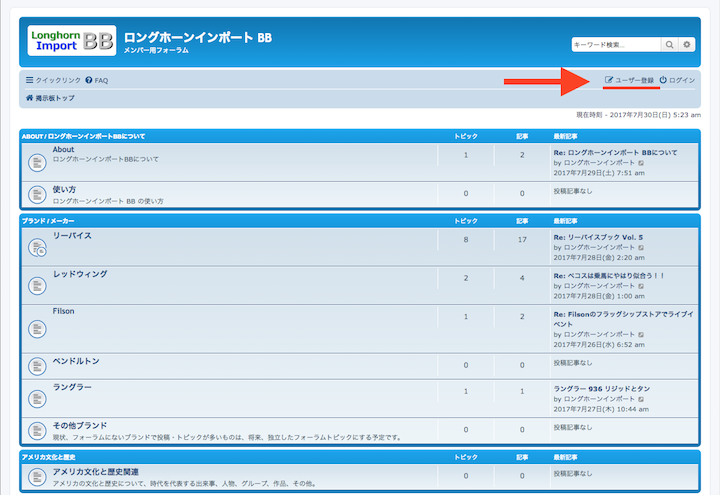This screenshot has height=495, width=720.
Task: Click the アメリカ文化と歴史 category header
Action: pyautogui.click(x=48, y=457)
